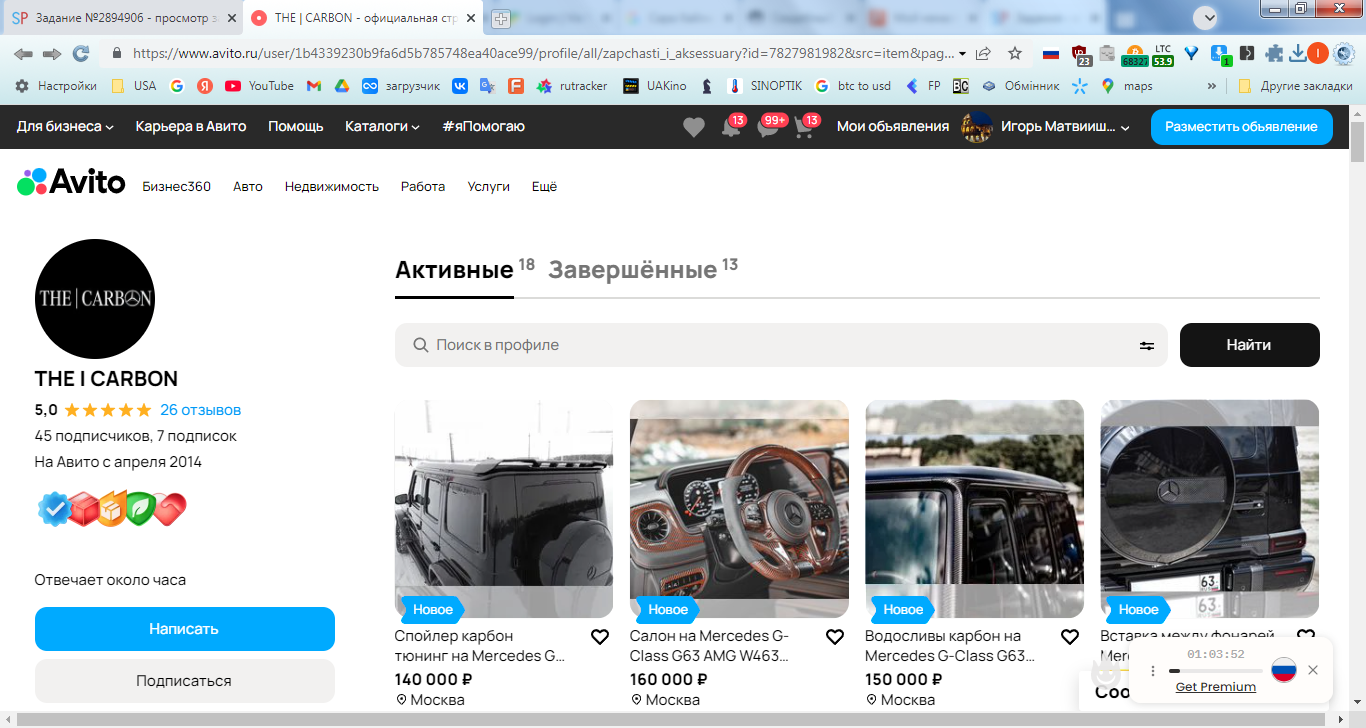Open Avito notifications bell
The width and height of the screenshot is (1366, 728).
tap(731, 128)
